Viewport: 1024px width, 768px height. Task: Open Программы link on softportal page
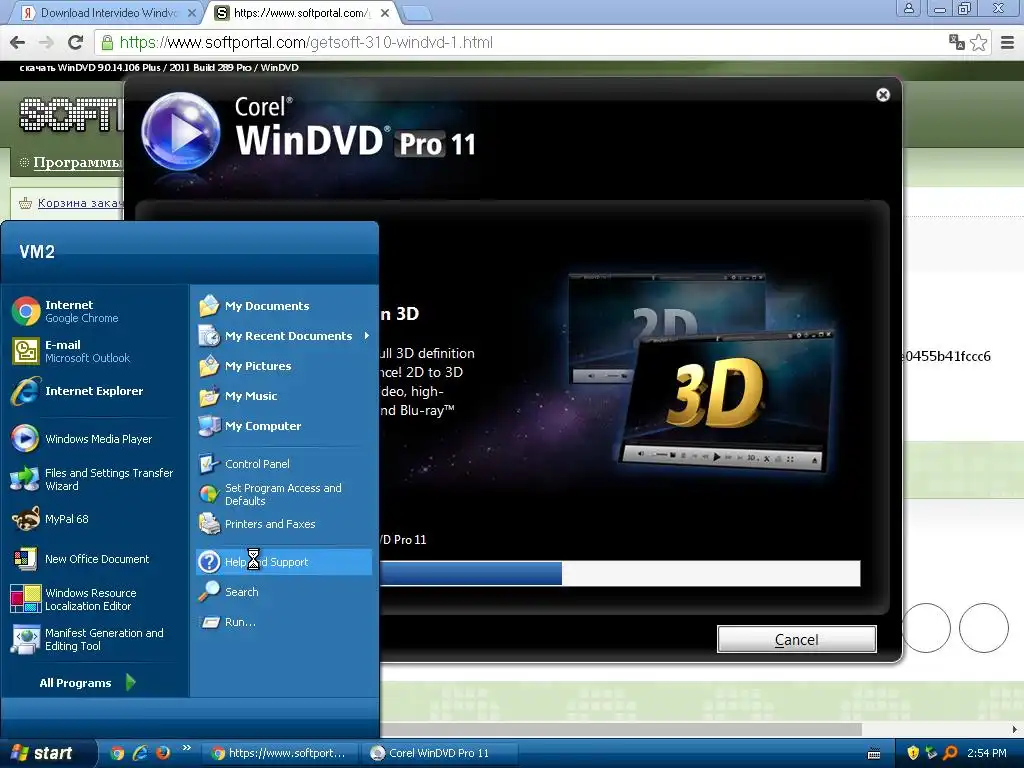coord(76,162)
